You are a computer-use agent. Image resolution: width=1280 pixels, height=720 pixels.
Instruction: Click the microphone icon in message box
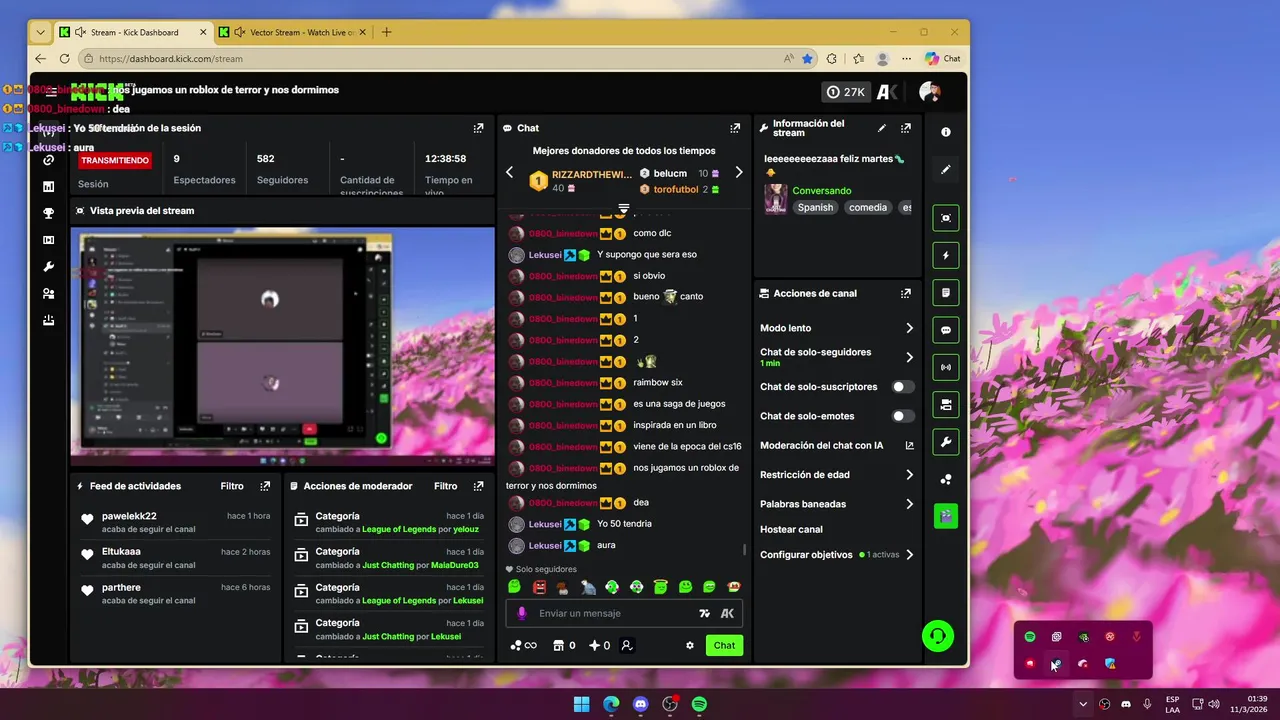coord(522,613)
